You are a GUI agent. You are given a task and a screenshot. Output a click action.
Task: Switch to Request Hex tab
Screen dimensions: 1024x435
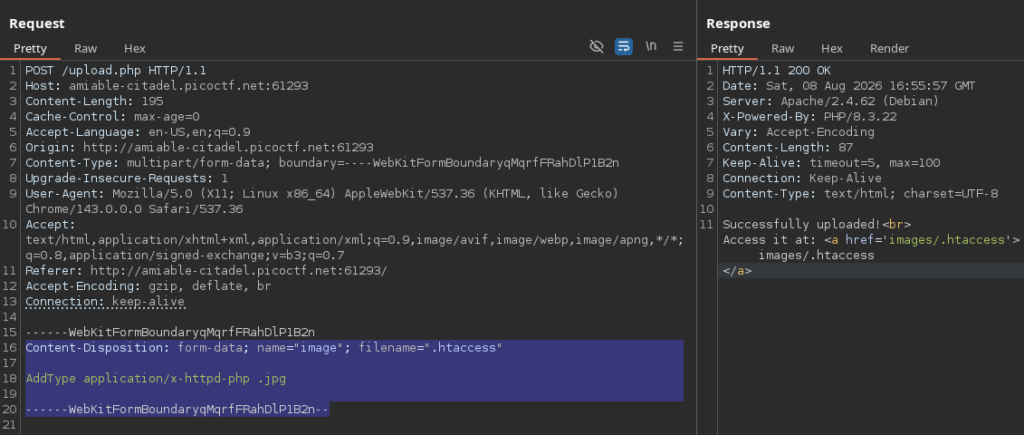point(135,48)
